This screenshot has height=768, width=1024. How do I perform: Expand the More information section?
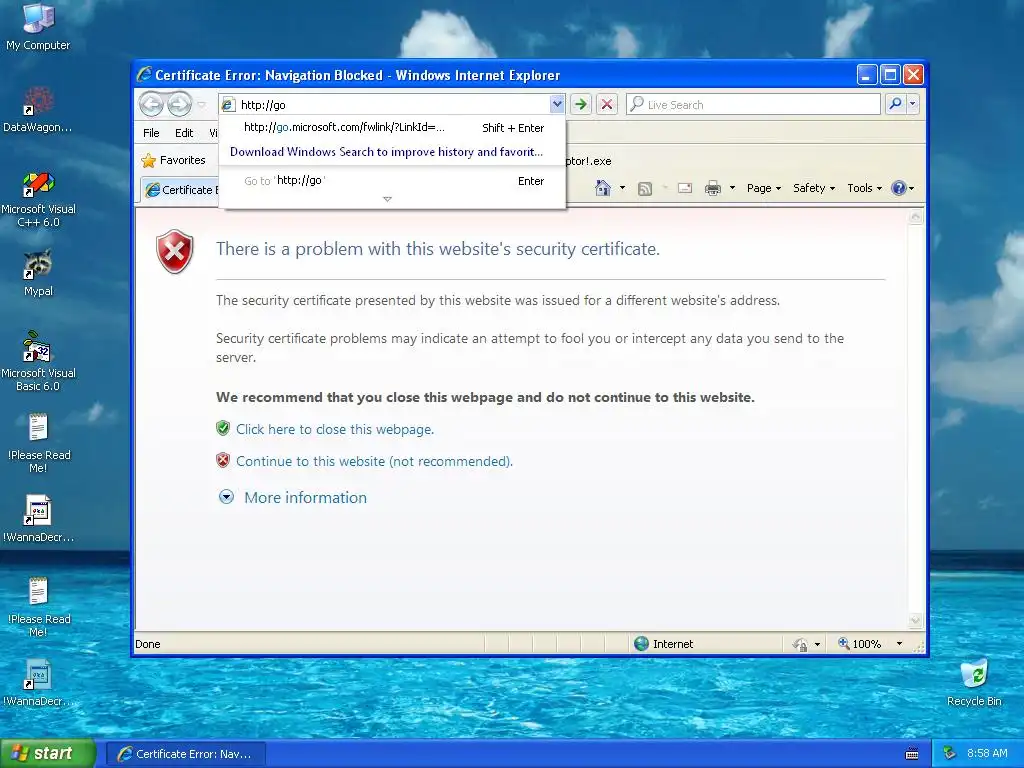coord(226,497)
